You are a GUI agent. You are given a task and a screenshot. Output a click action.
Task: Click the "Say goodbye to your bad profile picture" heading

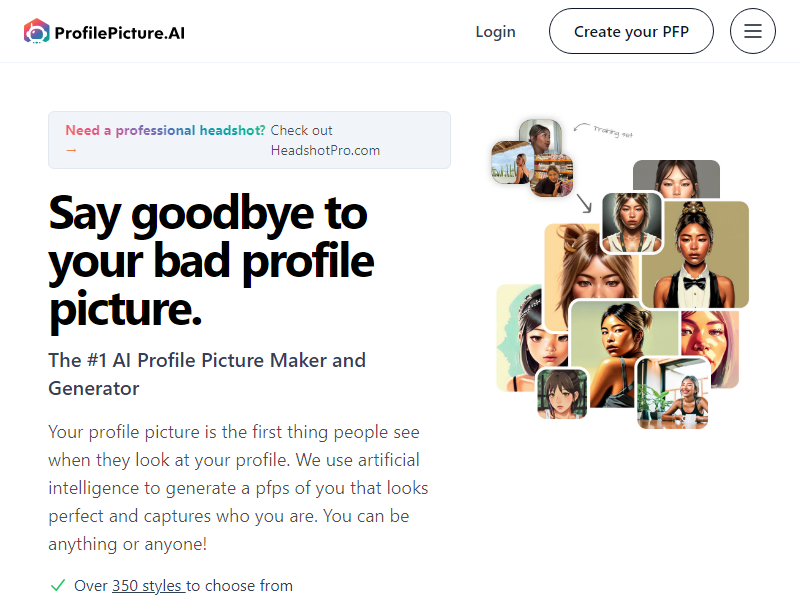point(211,262)
